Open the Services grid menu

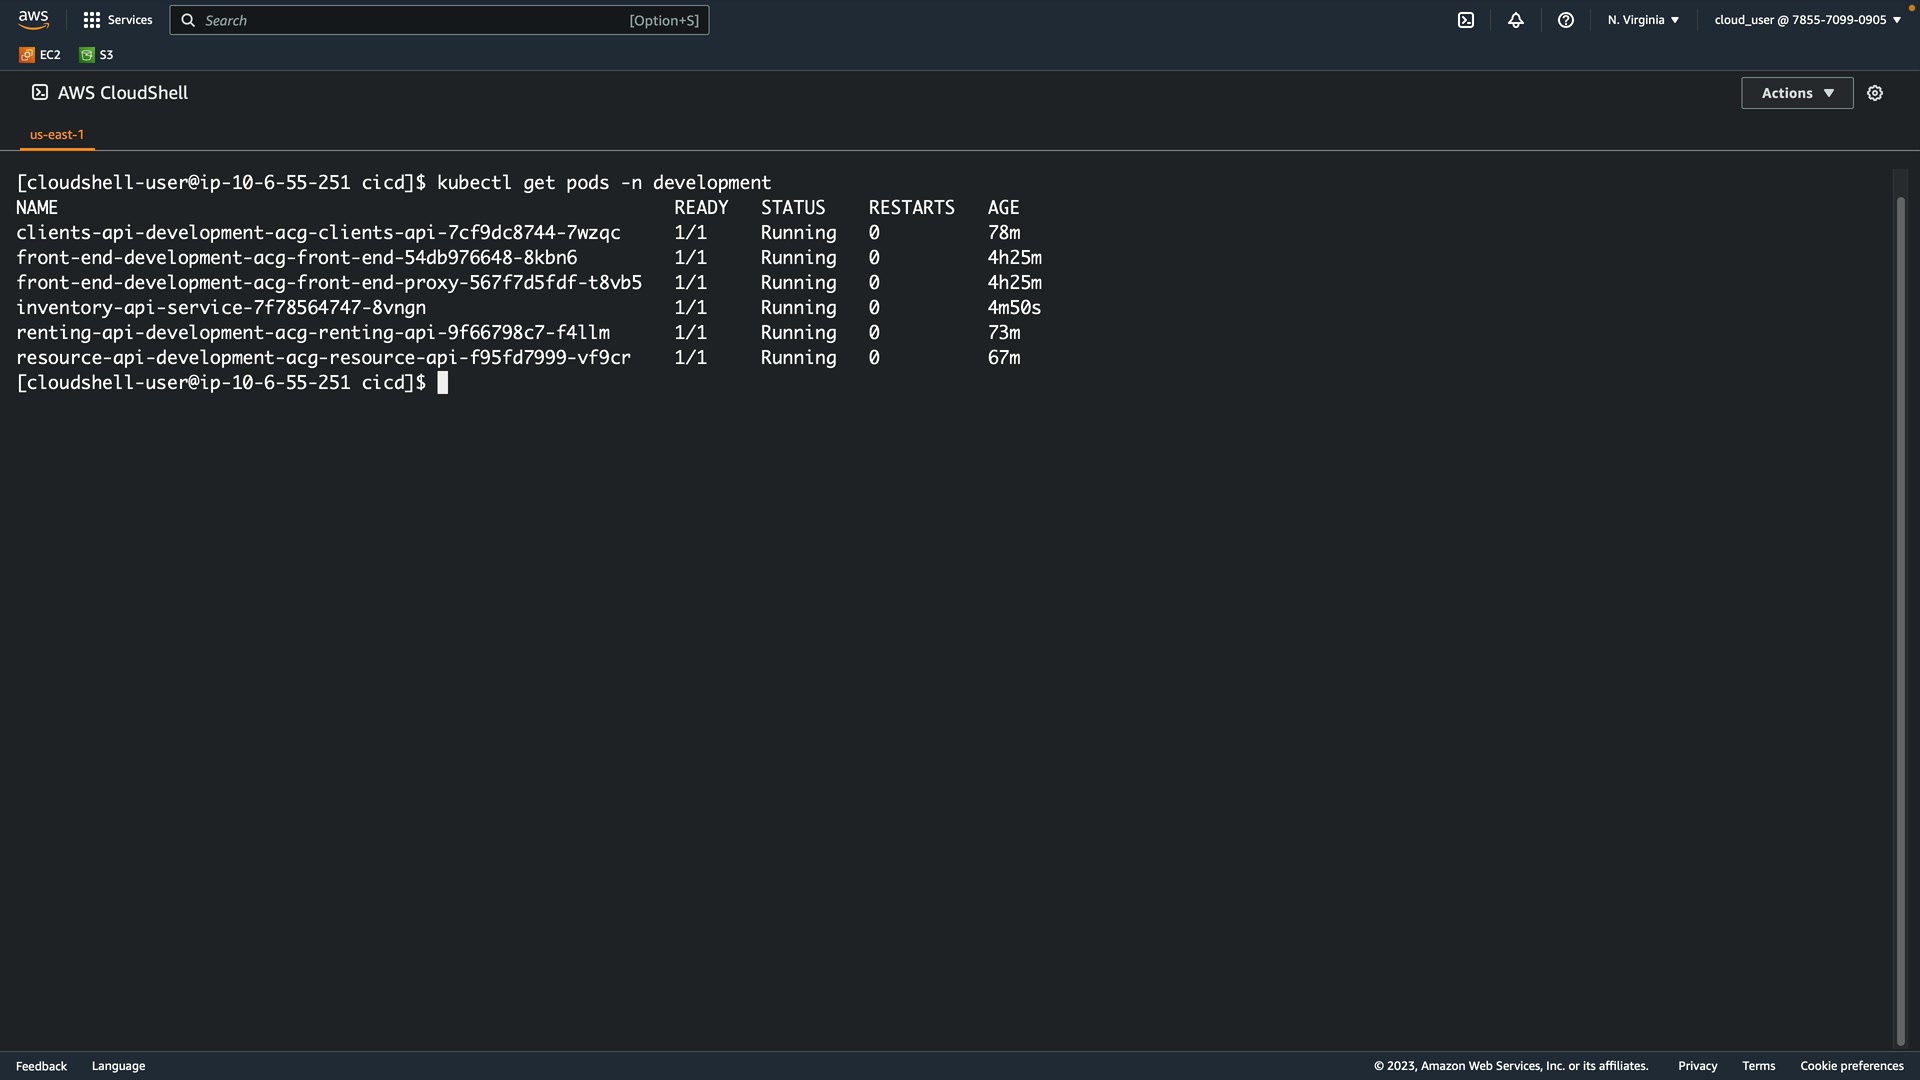coord(117,20)
